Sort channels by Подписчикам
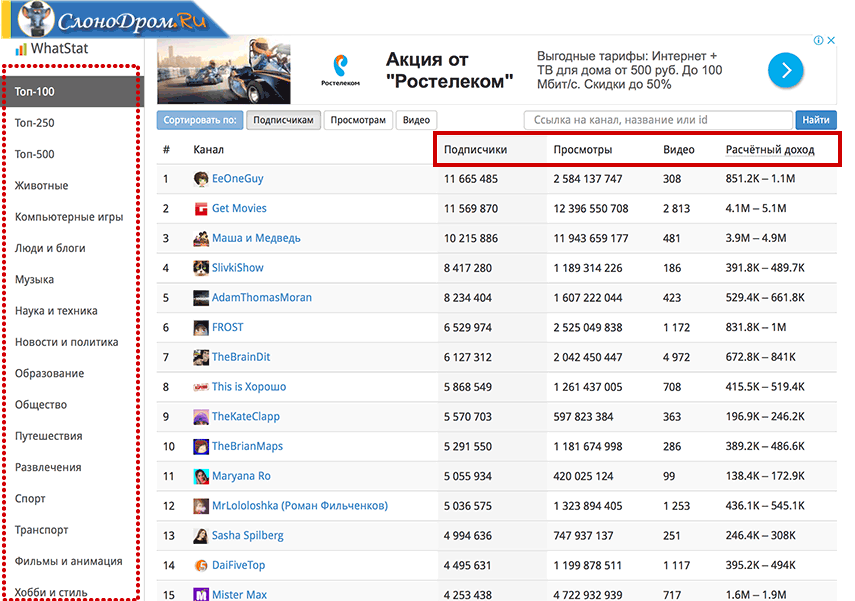 coord(285,120)
